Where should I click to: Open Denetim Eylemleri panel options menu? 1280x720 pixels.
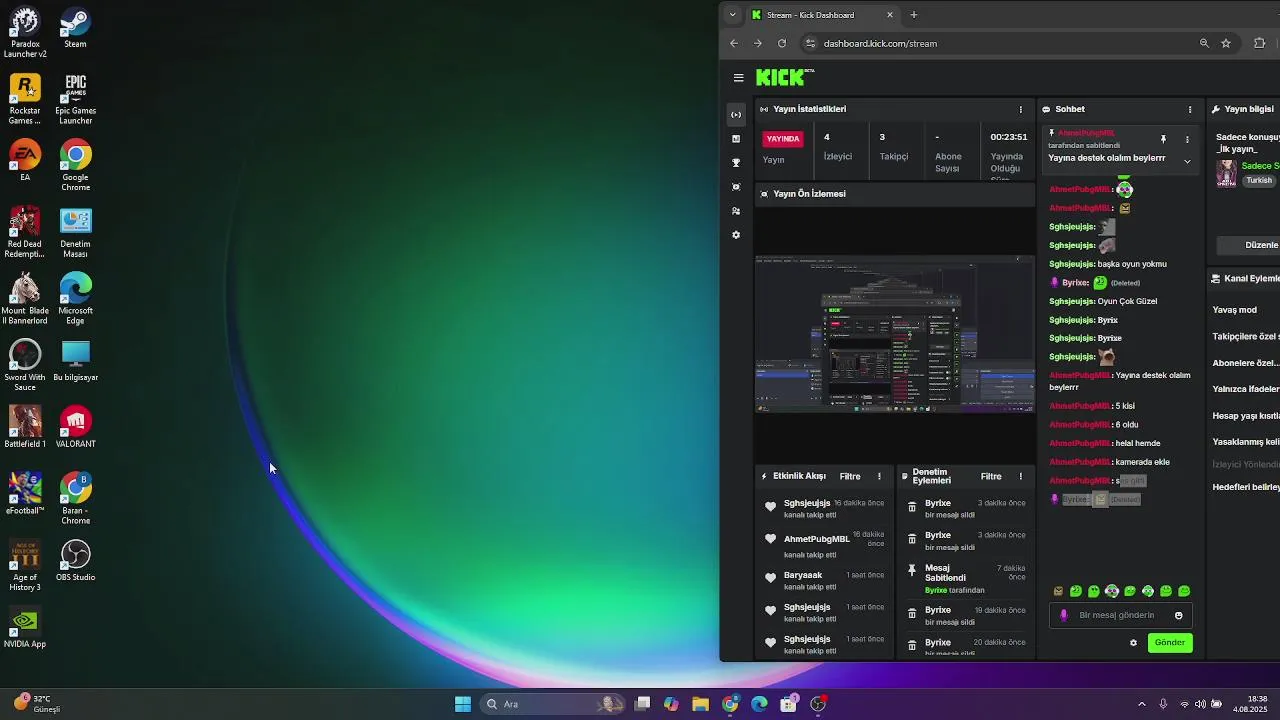(1021, 477)
